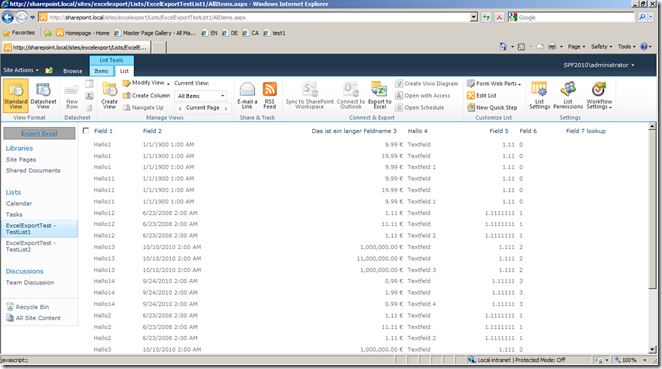662x369 pixels.
Task: Click the browser search magnifier button
Action: tap(642, 17)
